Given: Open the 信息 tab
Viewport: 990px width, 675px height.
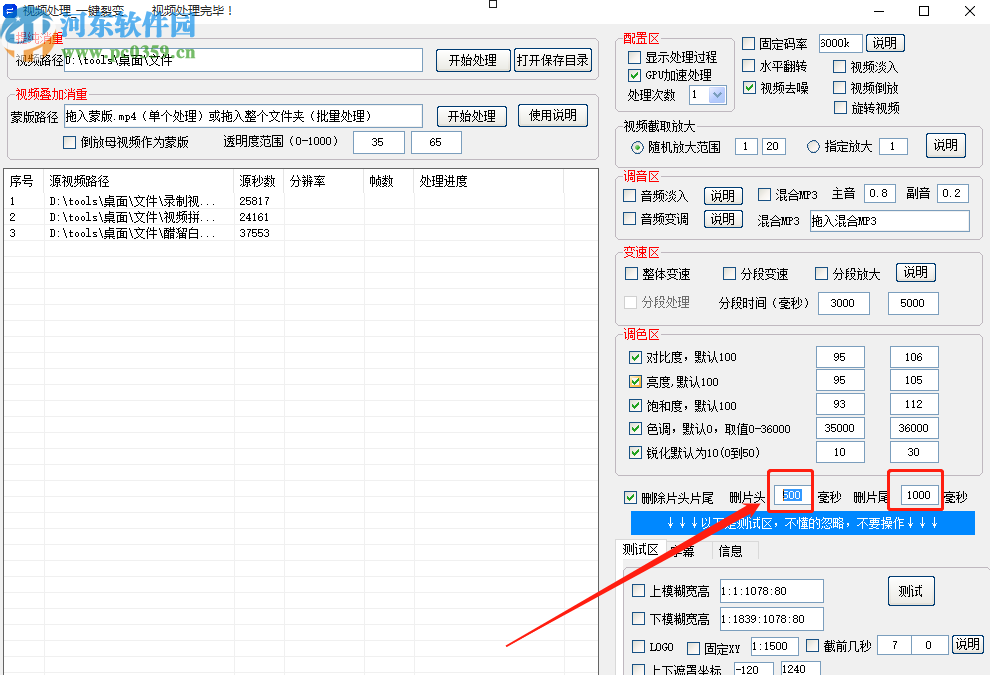Looking at the screenshot, I should pos(733,549).
